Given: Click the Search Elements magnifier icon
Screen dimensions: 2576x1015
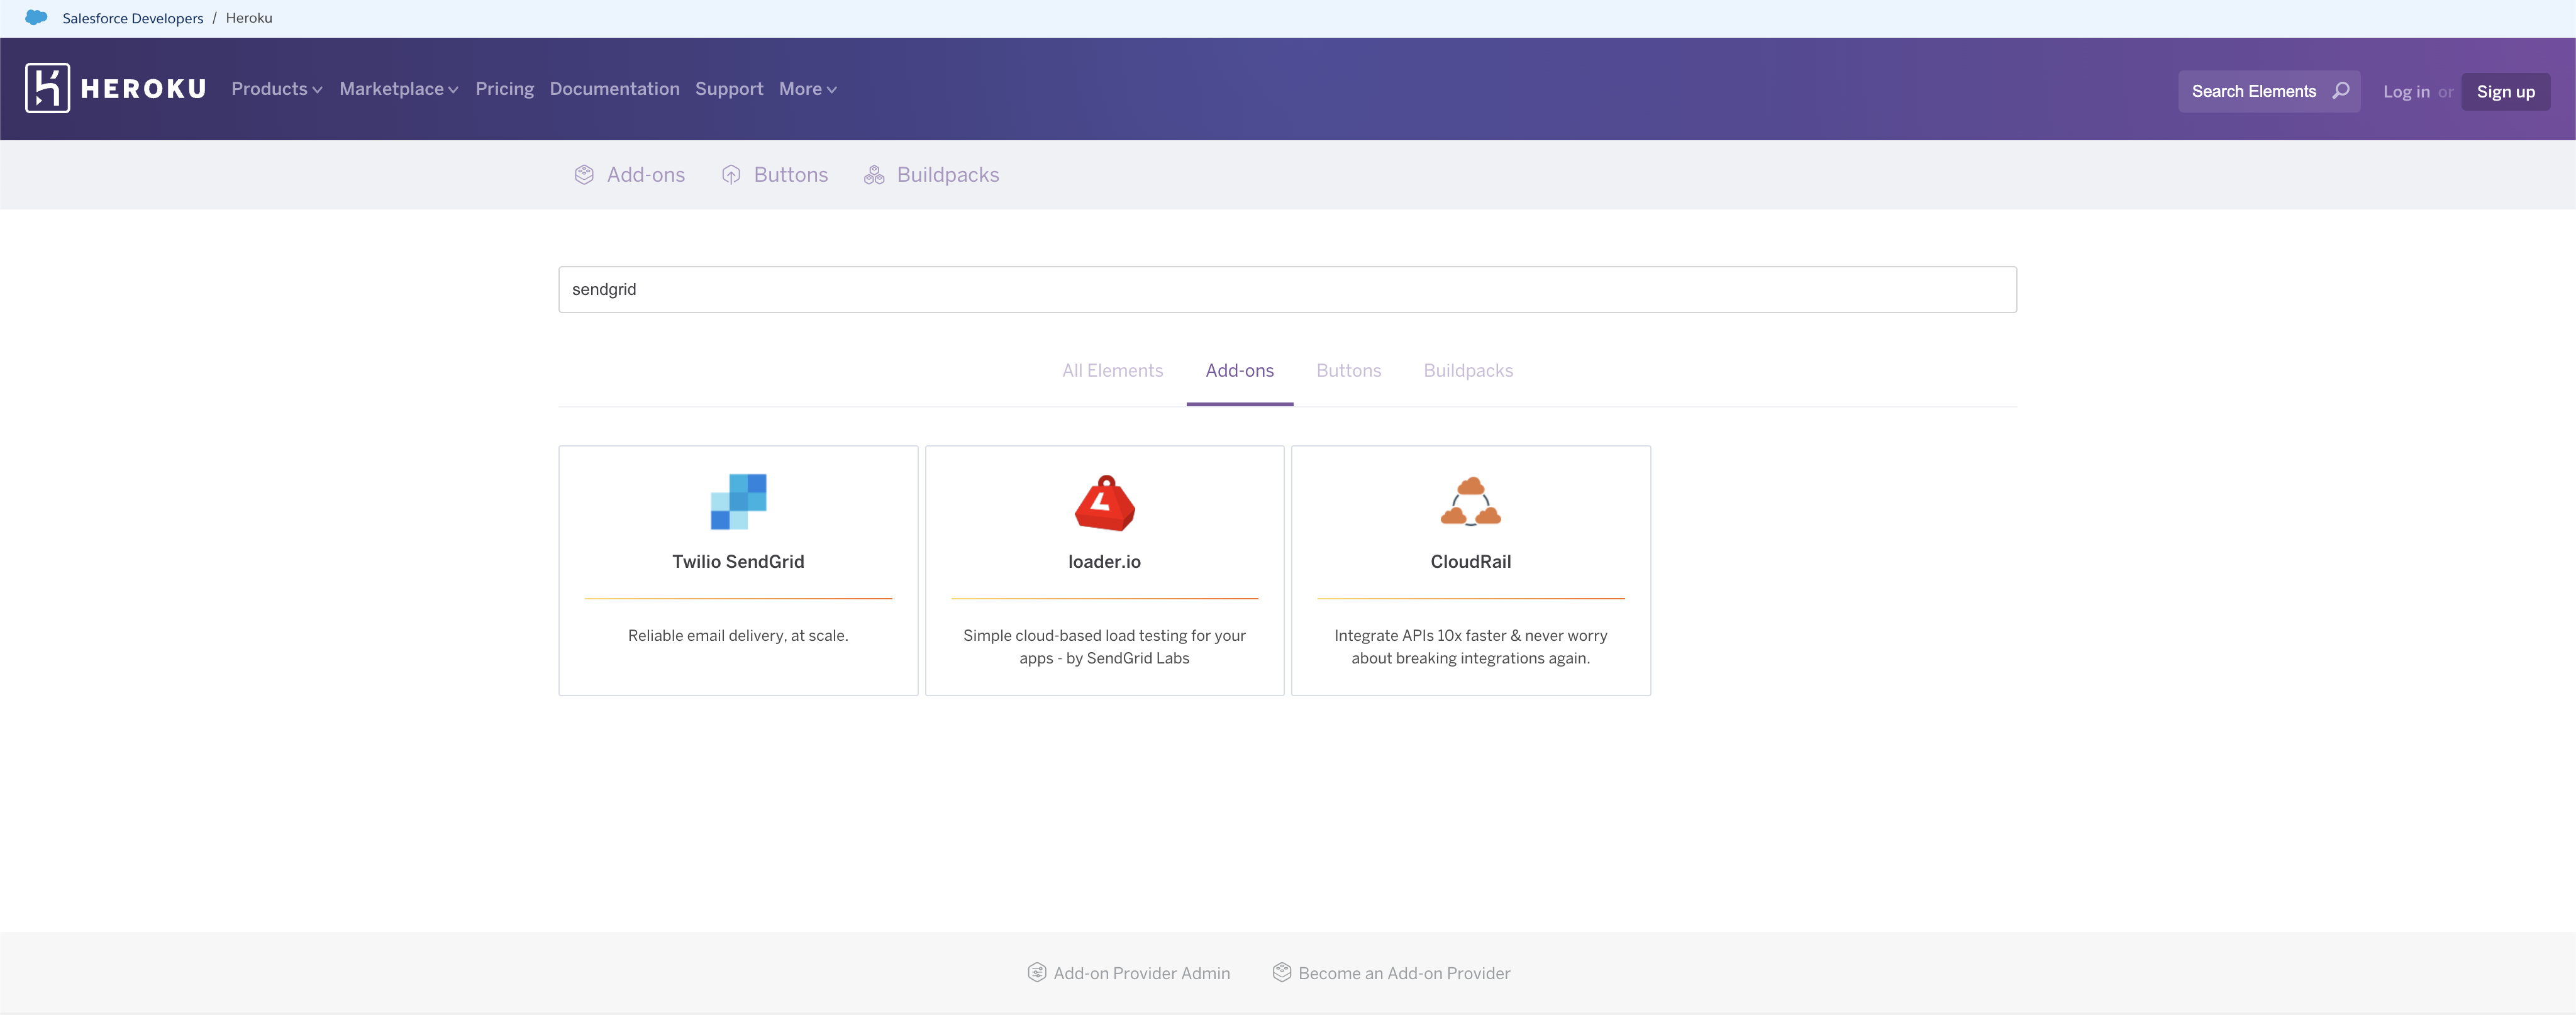Looking at the screenshot, I should [x=2340, y=91].
